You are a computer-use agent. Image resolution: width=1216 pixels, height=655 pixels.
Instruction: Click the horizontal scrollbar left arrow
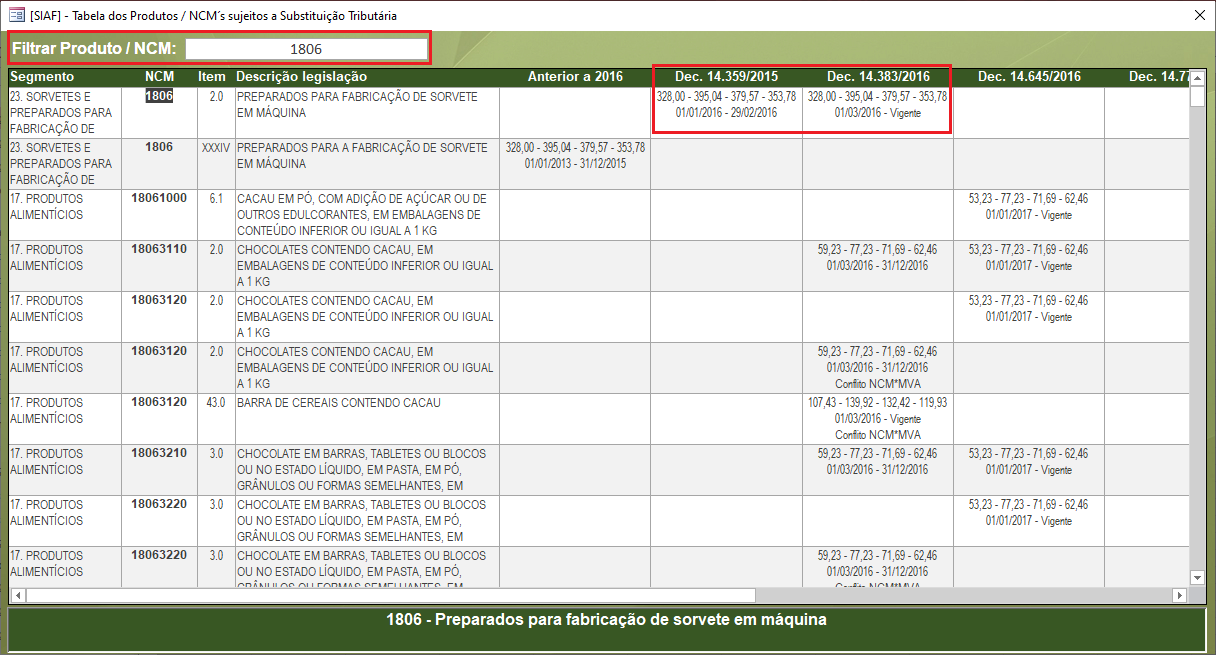coord(17,595)
